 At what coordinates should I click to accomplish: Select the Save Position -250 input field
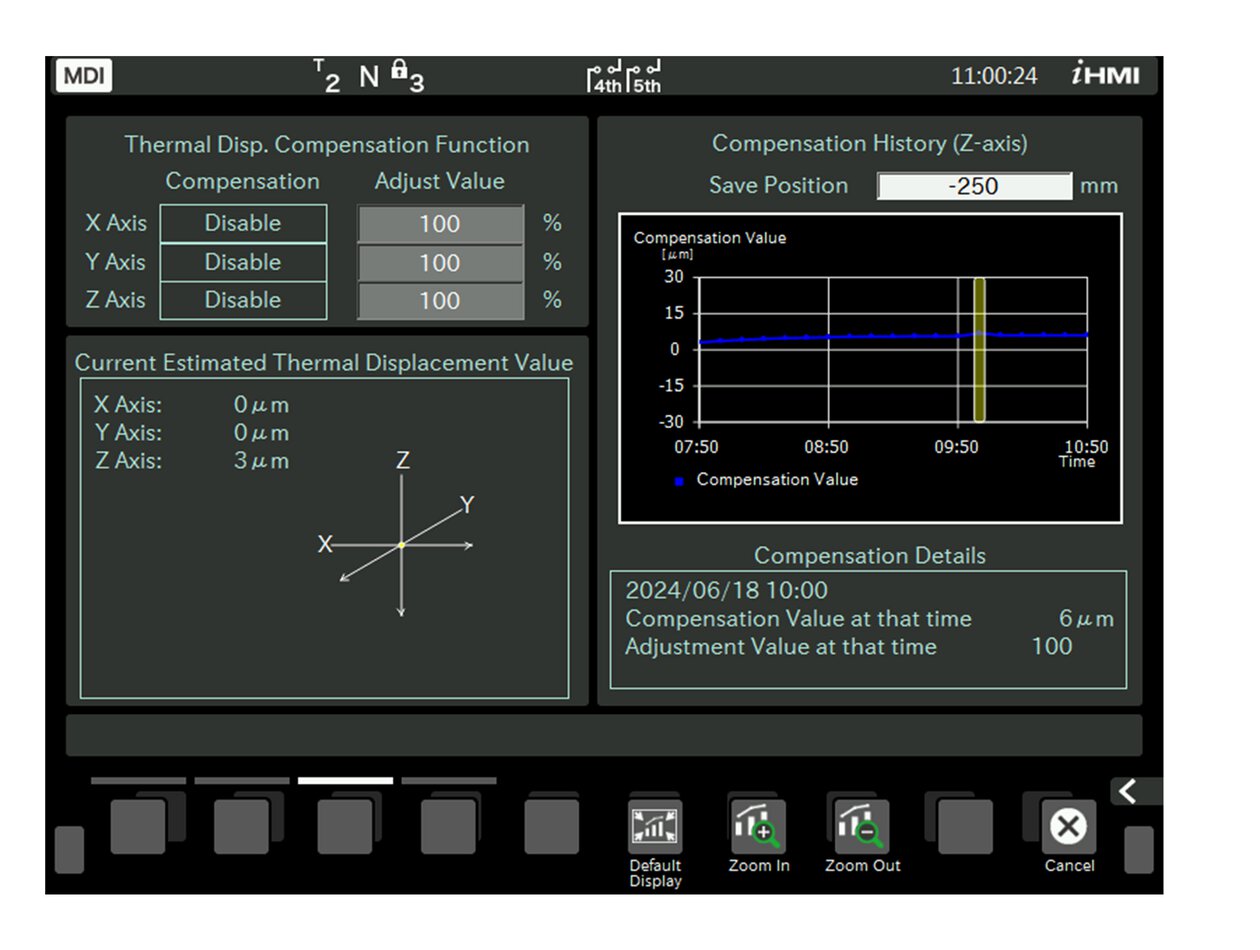[974, 186]
